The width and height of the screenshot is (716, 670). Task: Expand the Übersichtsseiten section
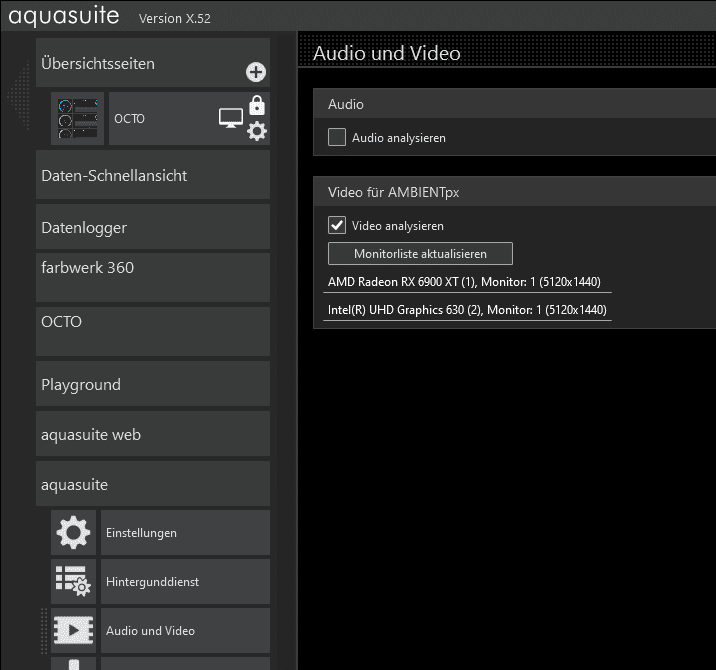click(153, 63)
